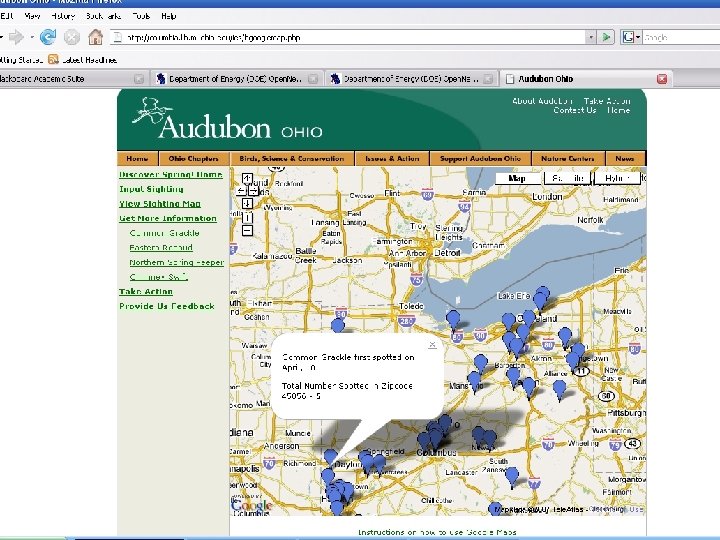
Task: Zoom out with the map minus button
Action: (x=247, y=230)
